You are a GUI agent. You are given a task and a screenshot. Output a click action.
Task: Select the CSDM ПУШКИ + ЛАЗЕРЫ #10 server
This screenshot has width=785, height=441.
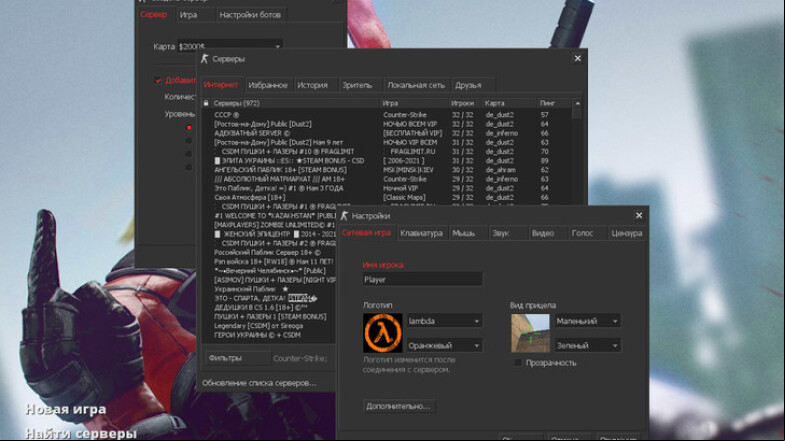(x=386, y=151)
